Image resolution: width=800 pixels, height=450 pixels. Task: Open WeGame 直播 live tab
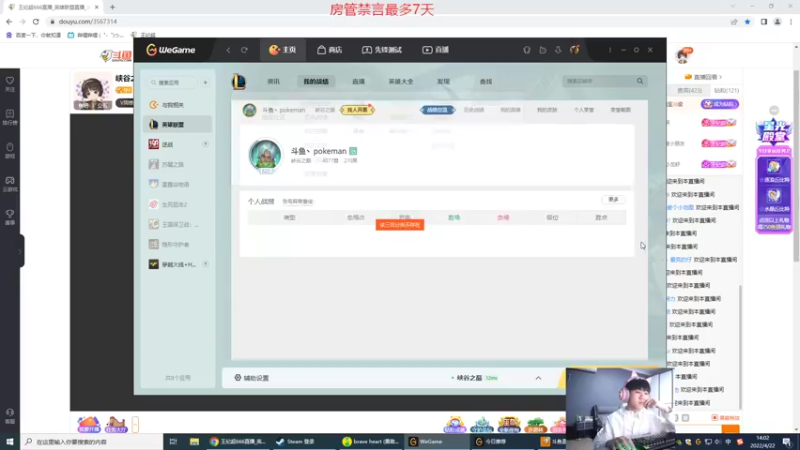coord(435,50)
